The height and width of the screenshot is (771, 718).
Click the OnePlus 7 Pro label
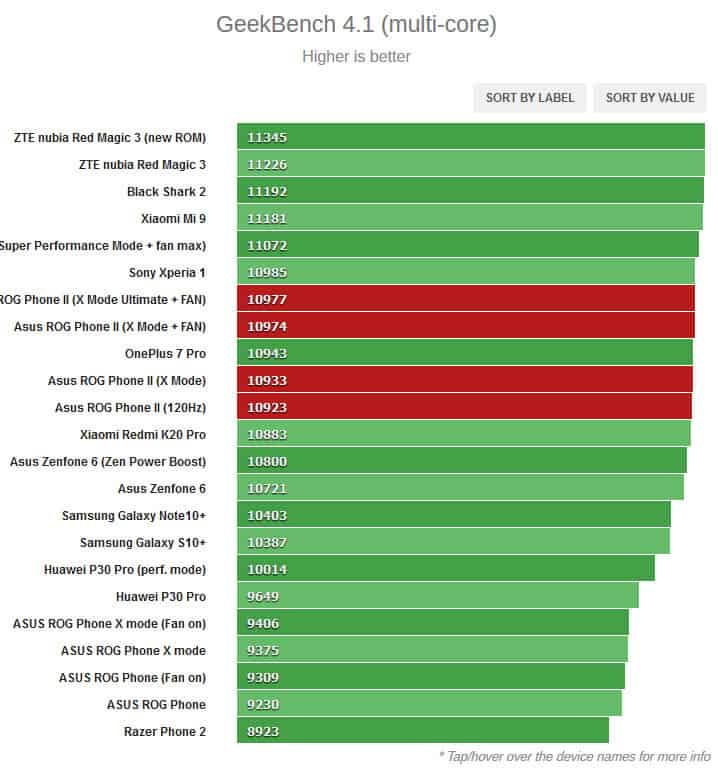tap(165, 353)
